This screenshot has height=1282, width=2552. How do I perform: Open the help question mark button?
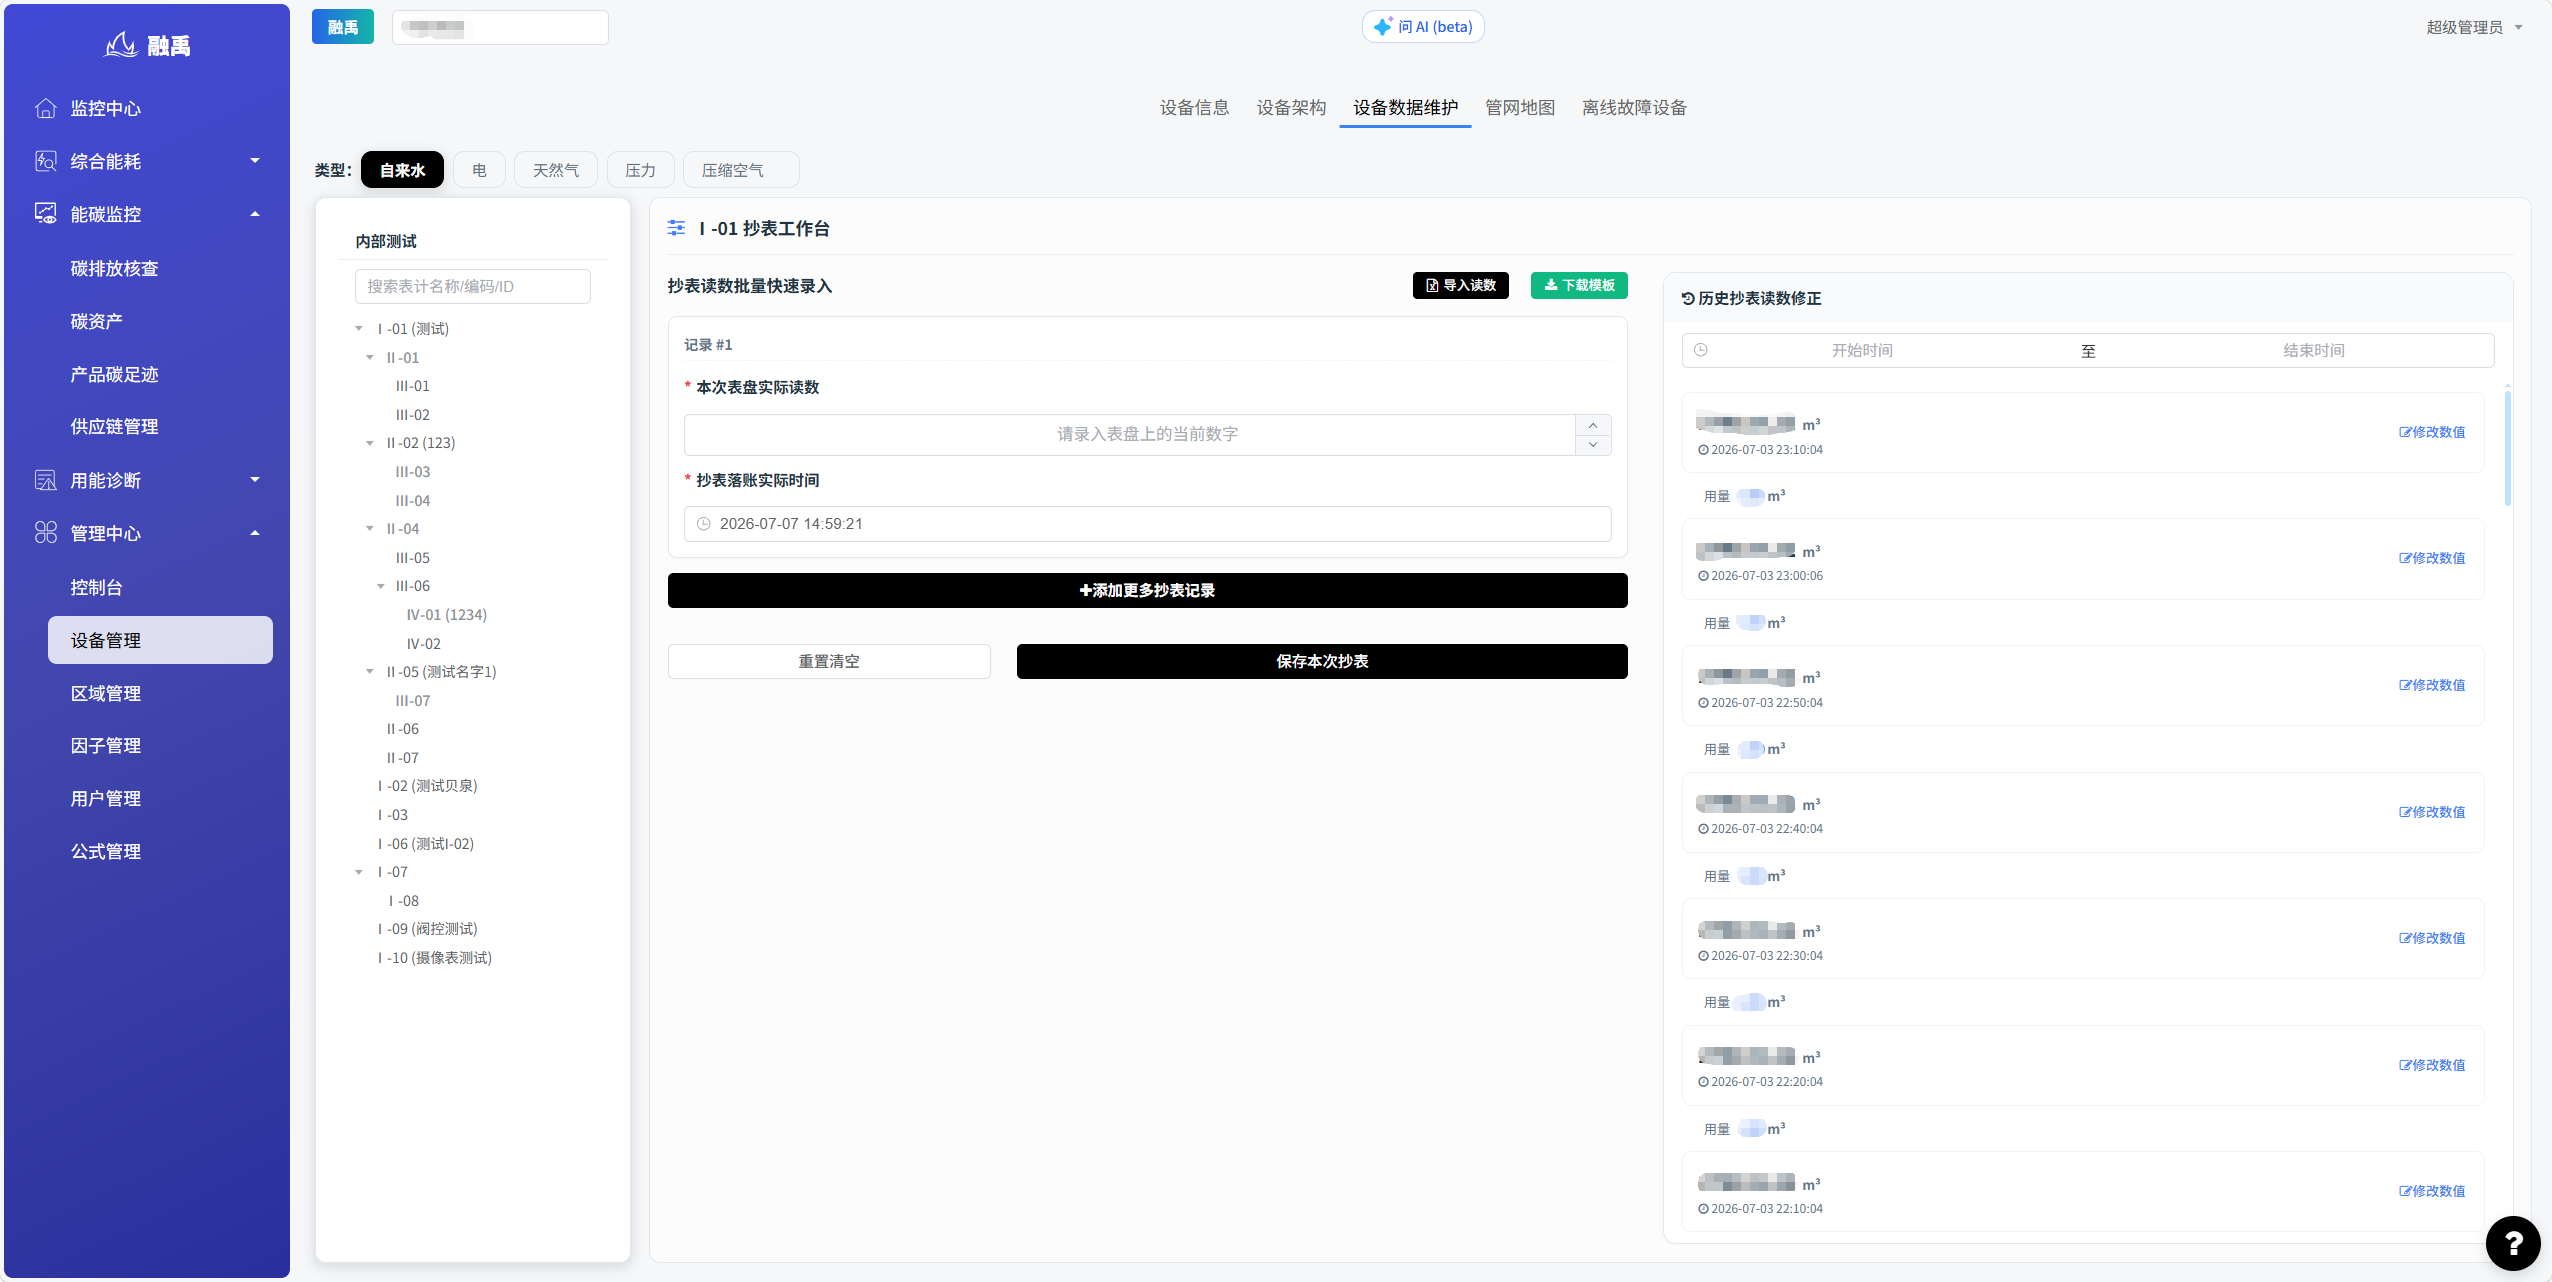pos(2512,1243)
